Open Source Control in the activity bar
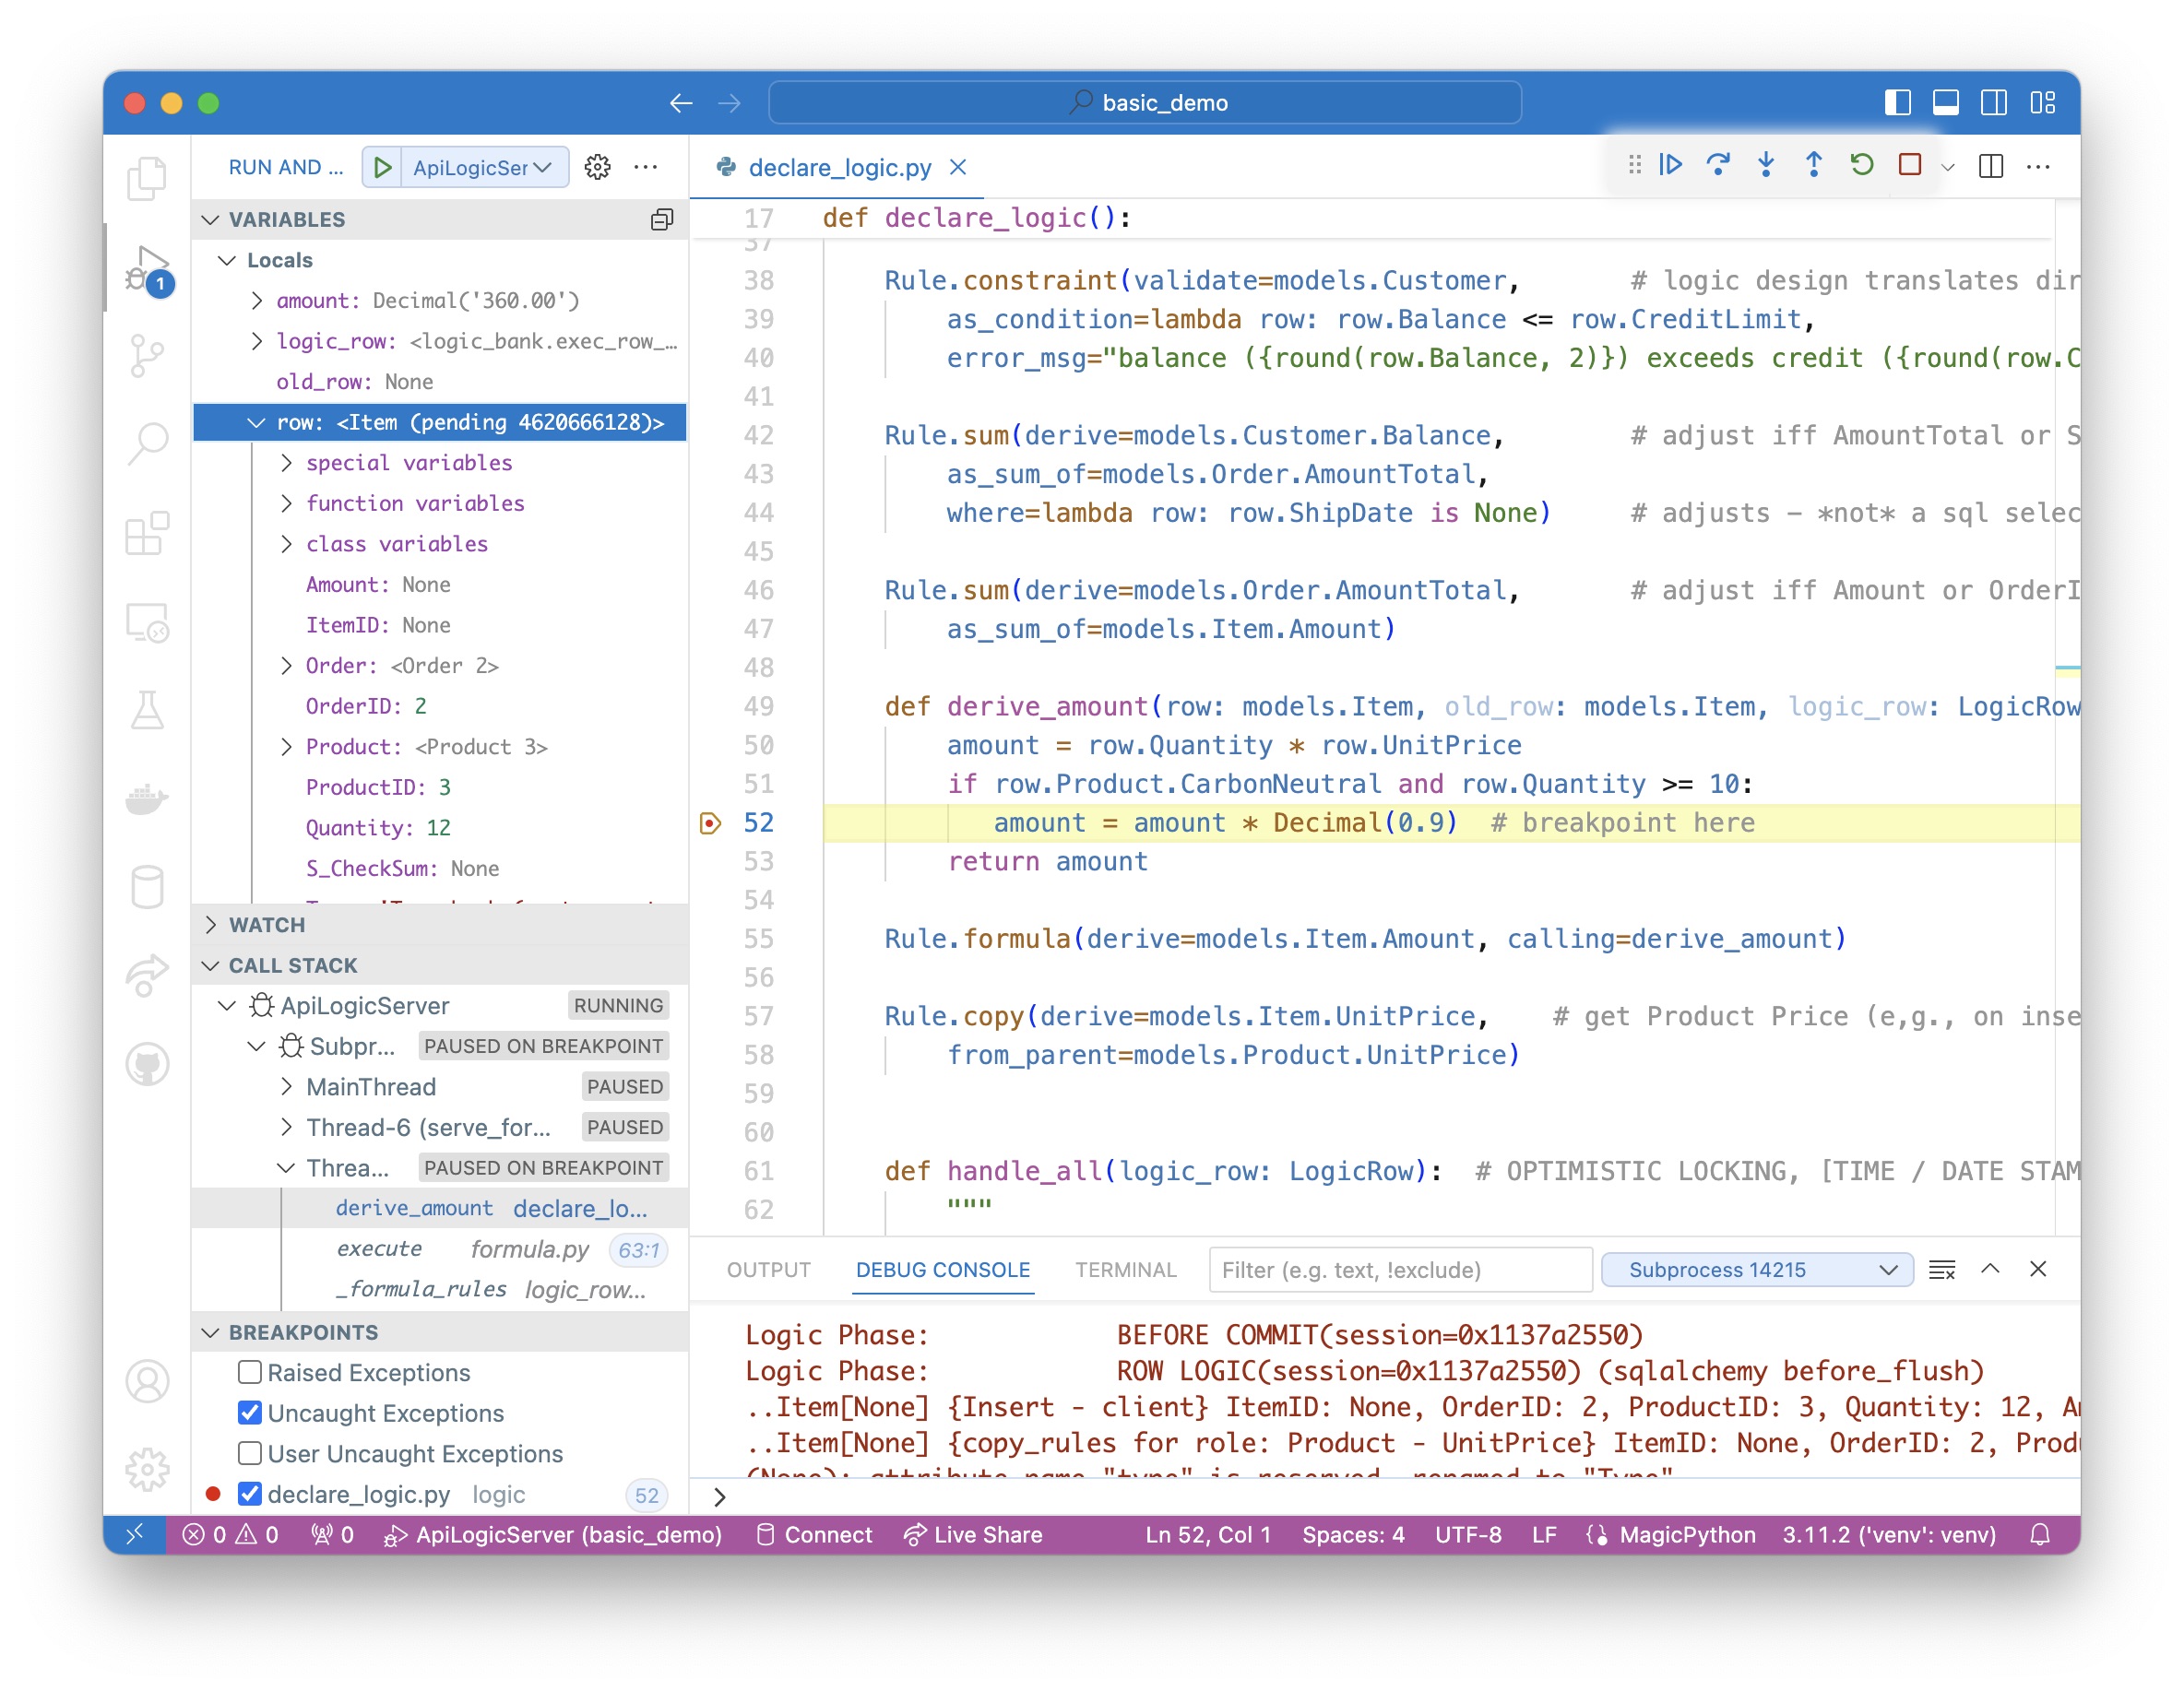The height and width of the screenshot is (1691, 2184). 147,355
